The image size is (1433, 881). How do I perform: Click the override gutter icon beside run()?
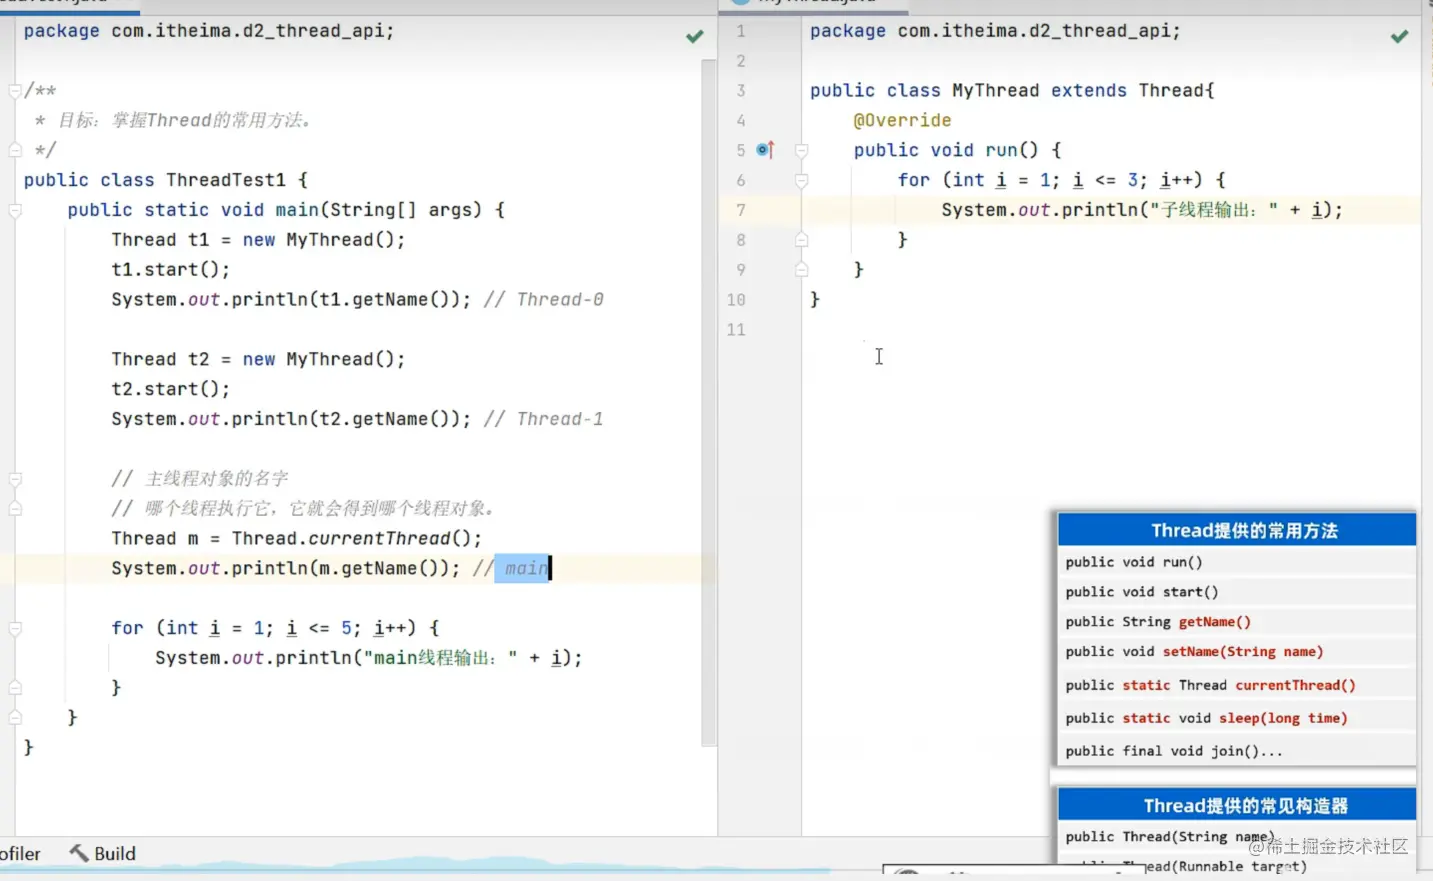click(765, 150)
